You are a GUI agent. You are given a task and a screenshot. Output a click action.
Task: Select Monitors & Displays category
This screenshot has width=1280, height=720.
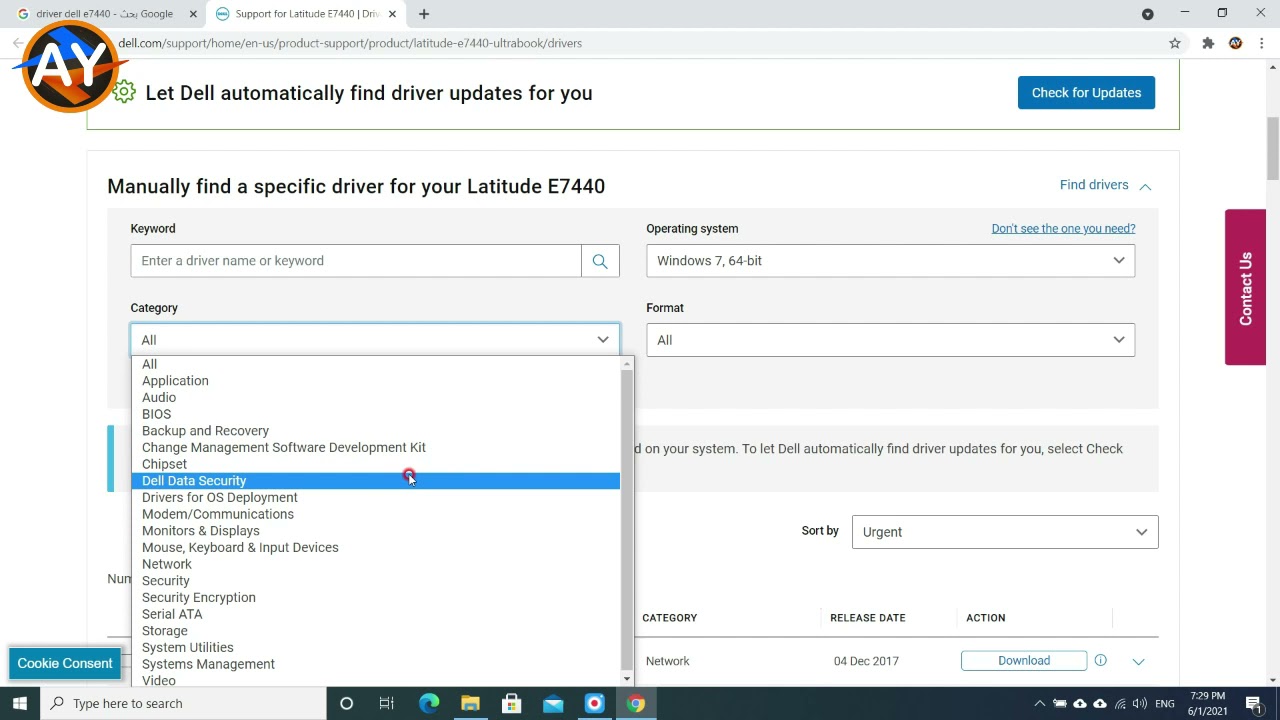[376, 531]
